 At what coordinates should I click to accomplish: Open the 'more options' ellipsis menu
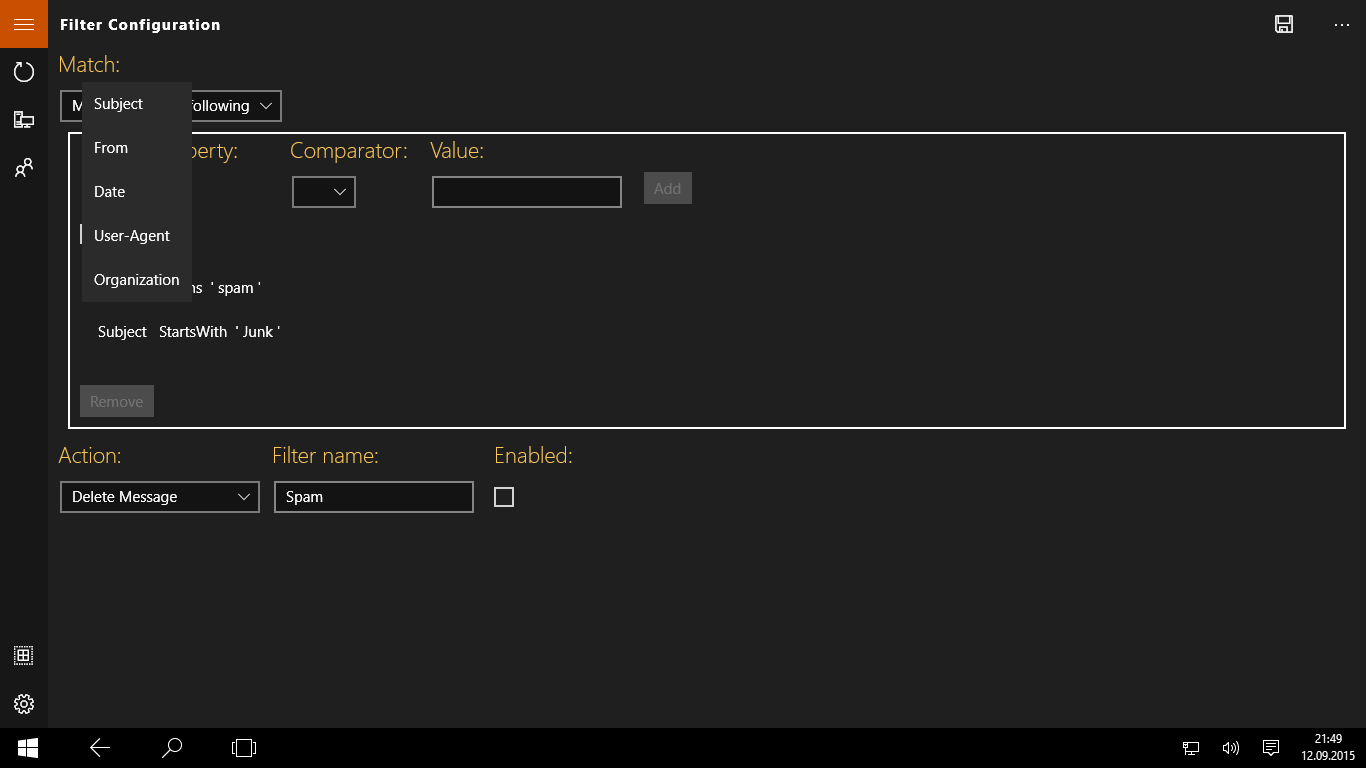pos(1340,24)
